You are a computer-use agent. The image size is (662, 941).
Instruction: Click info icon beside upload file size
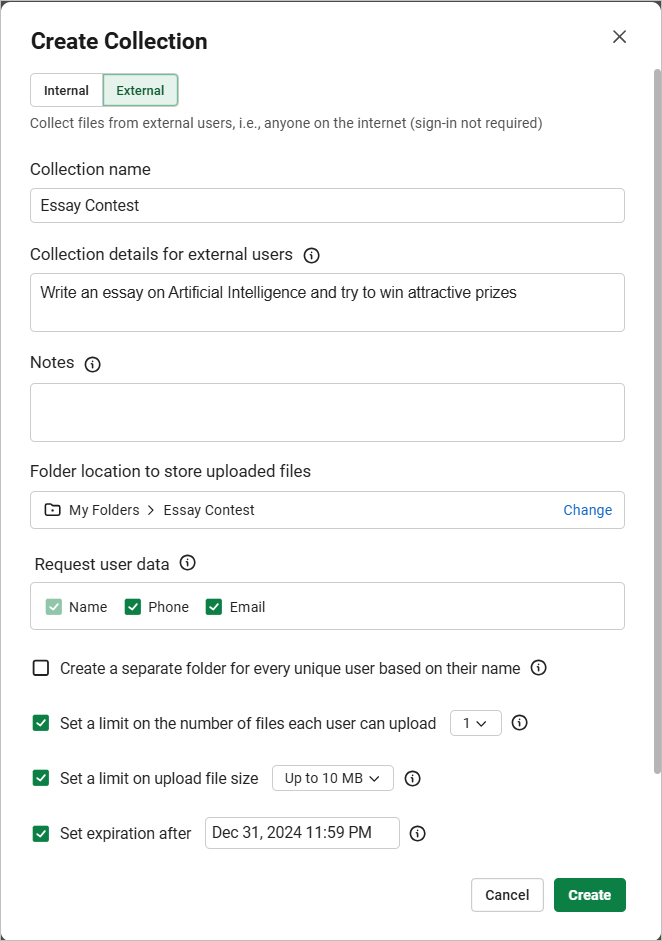(412, 778)
